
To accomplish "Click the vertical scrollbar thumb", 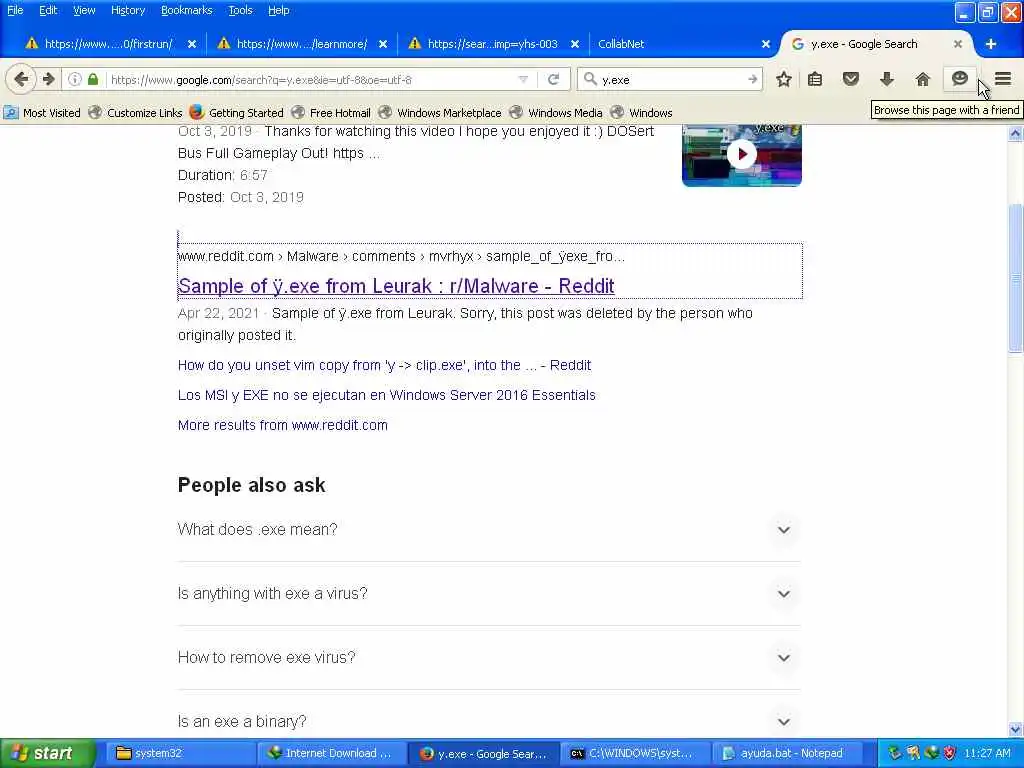I will 1016,279.
